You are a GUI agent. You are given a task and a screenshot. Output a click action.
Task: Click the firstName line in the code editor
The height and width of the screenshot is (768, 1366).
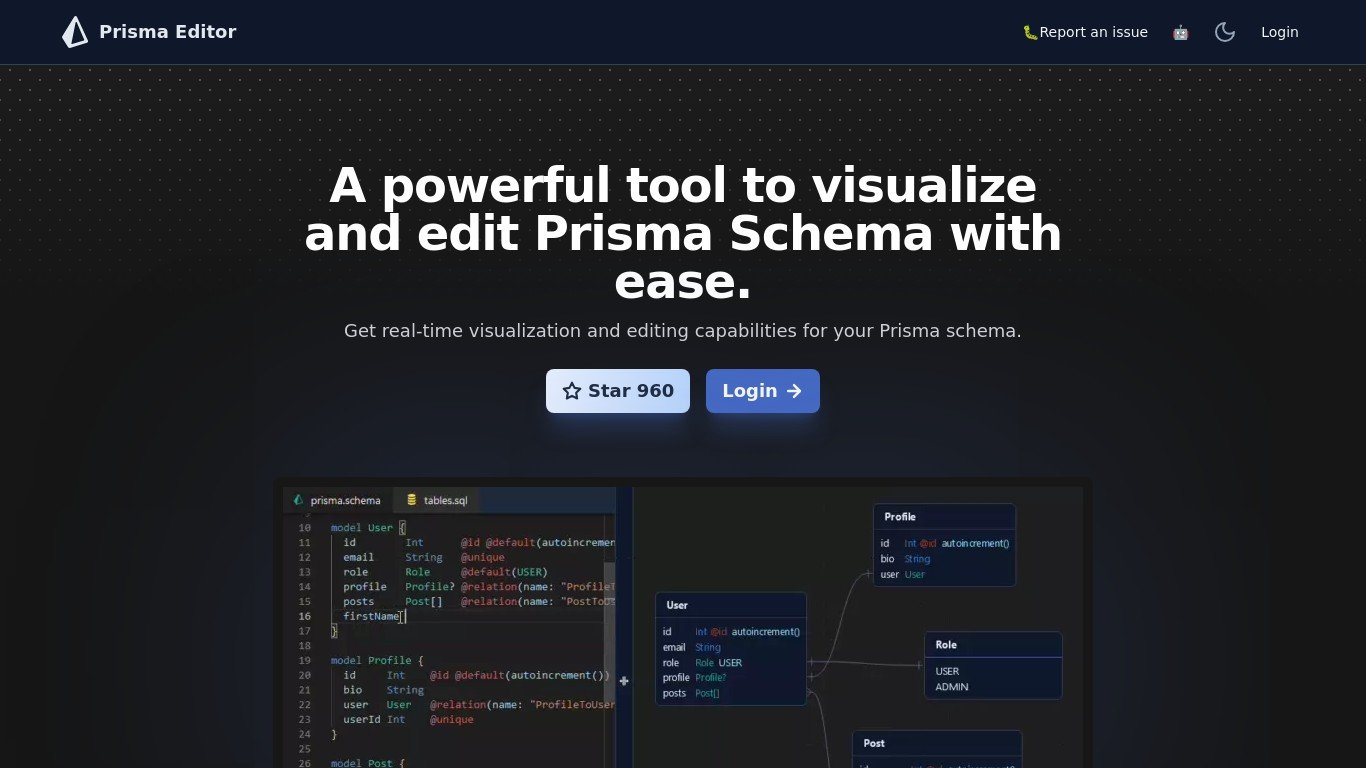coord(371,616)
